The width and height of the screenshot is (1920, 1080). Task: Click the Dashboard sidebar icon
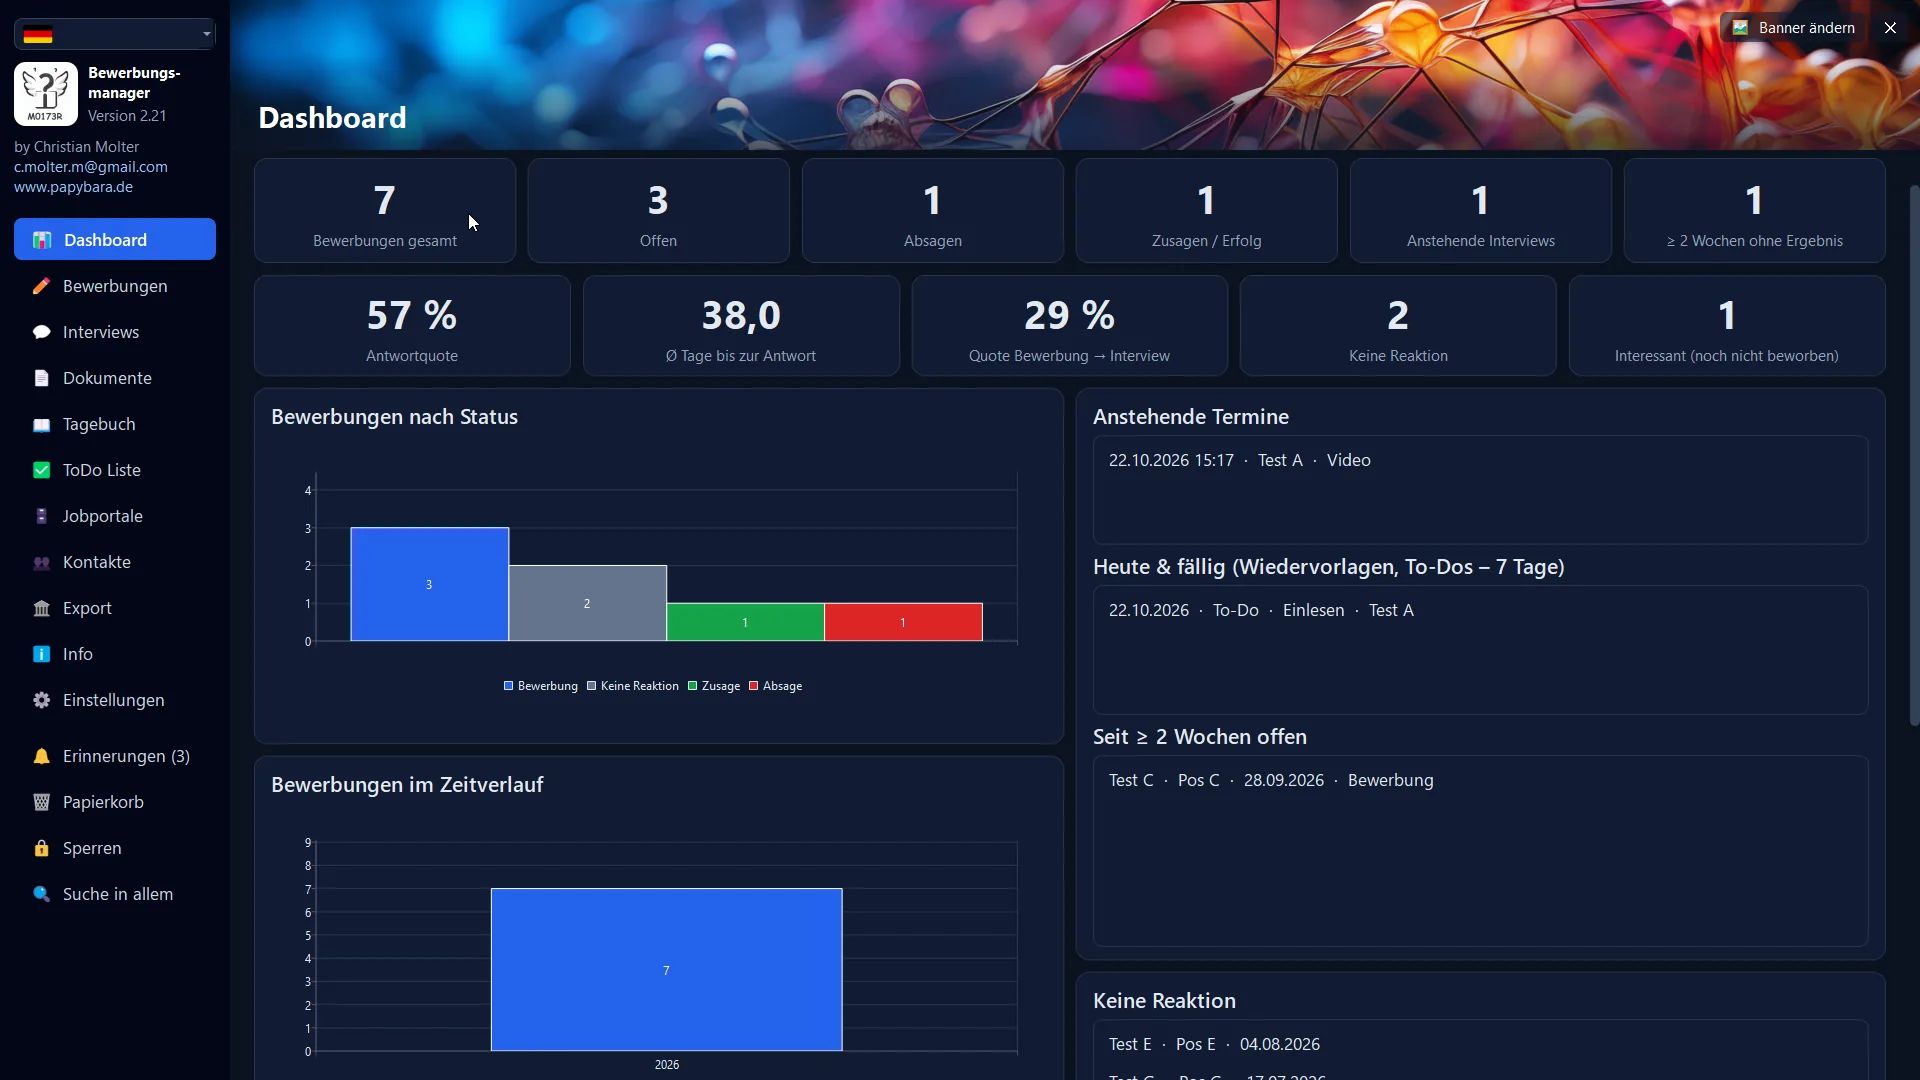pos(42,240)
